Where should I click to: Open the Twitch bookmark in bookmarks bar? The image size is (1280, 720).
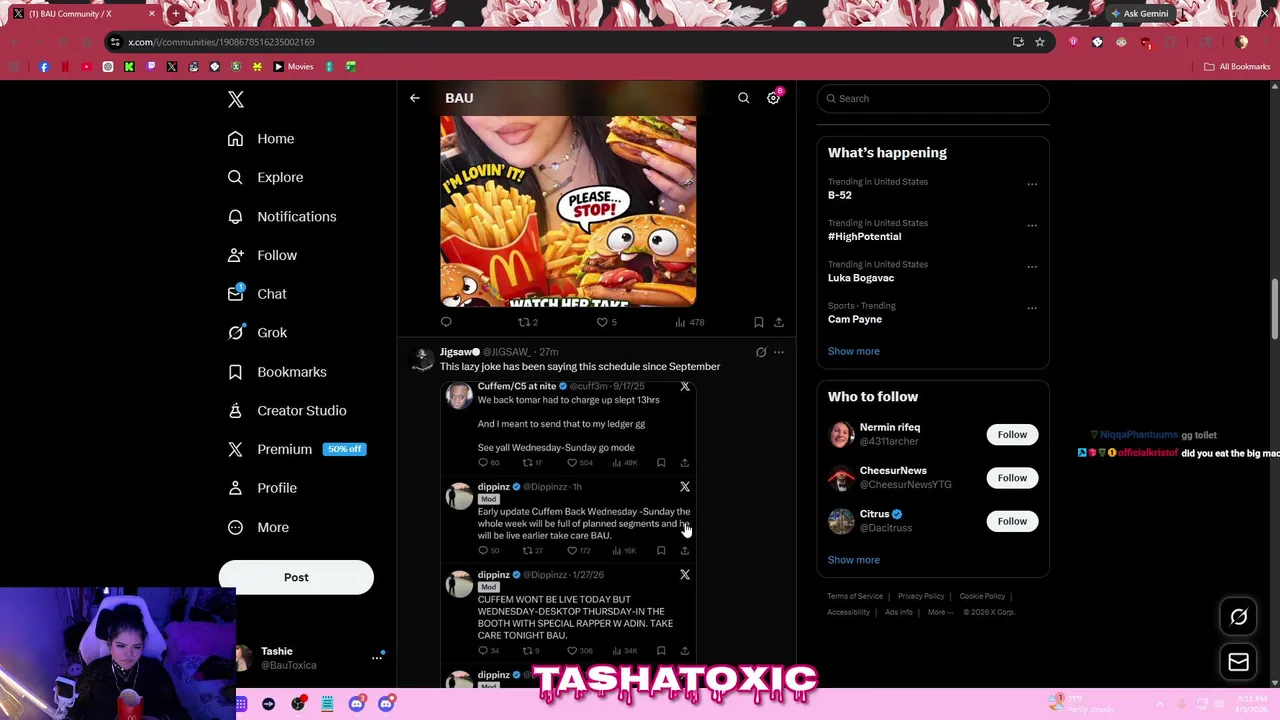pyautogui.click(x=151, y=67)
